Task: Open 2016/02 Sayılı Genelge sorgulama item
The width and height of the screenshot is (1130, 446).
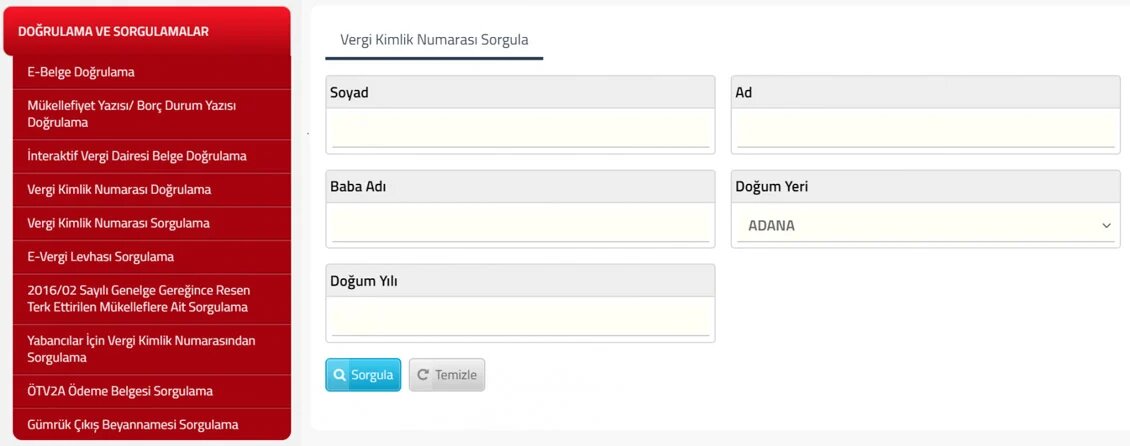Action: click(138, 298)
